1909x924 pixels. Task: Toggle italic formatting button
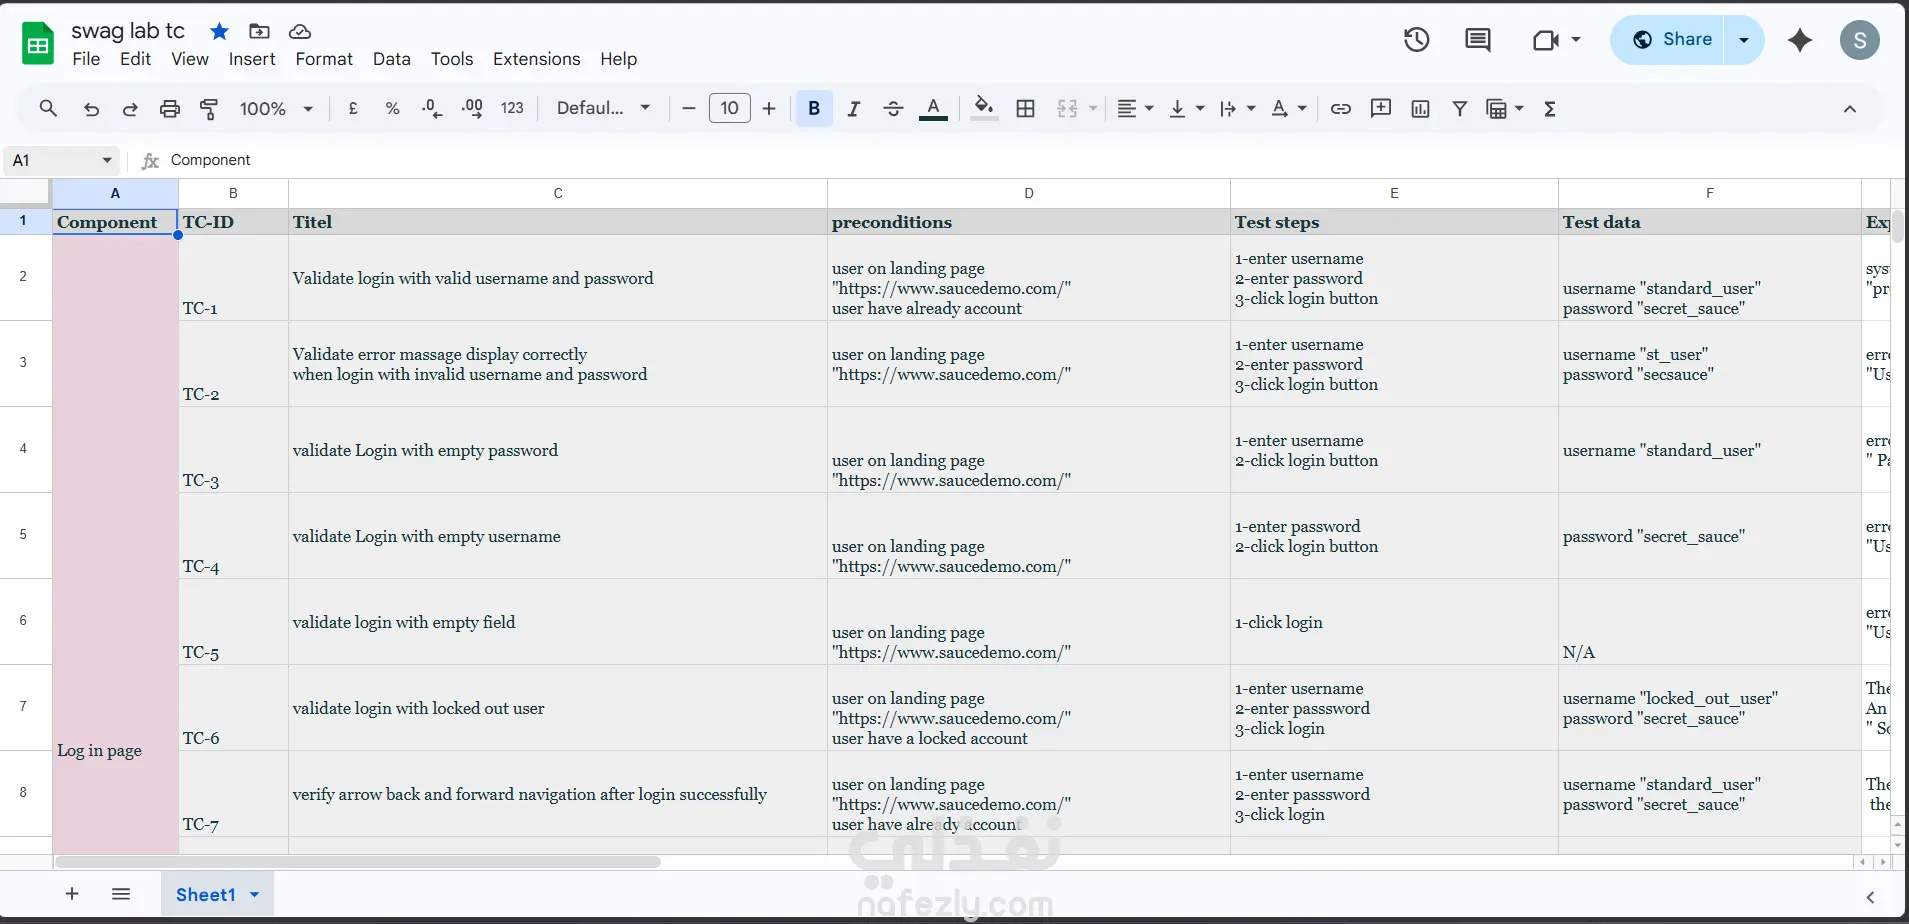(853, 109)
